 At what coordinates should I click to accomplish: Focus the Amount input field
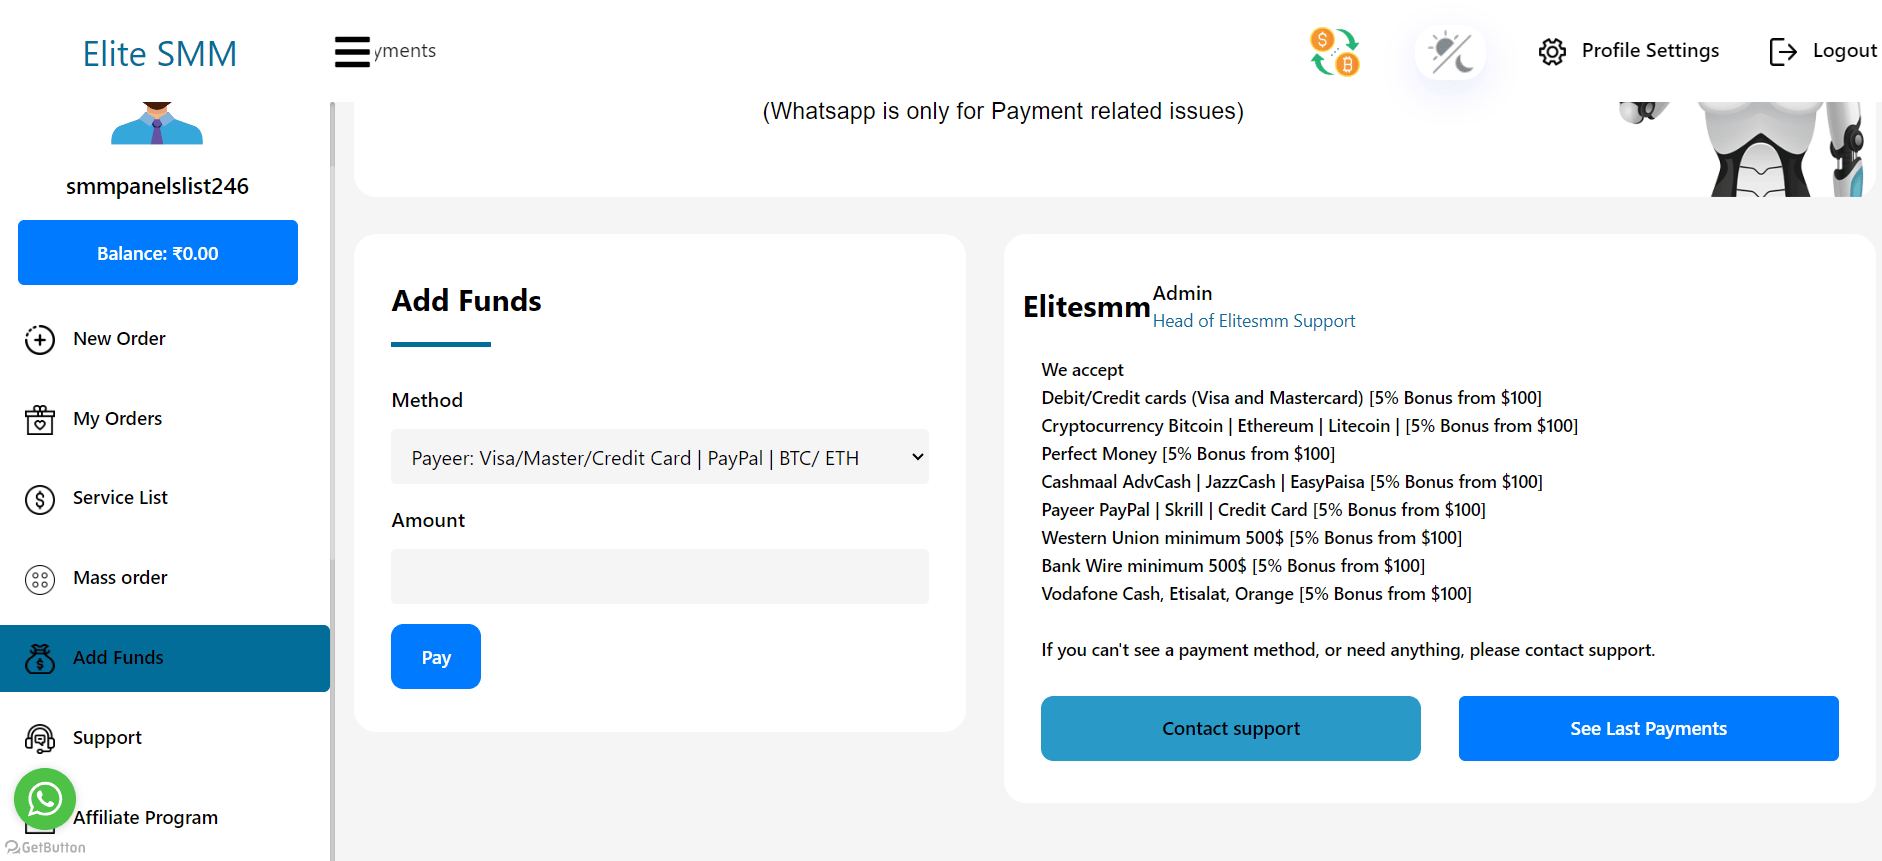pos(660,576)
